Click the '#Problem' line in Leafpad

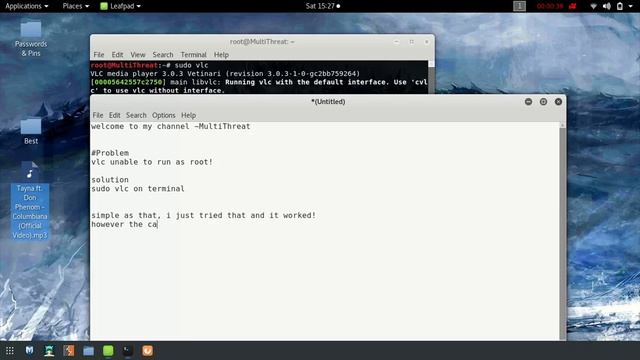click(x=110, y=153)
